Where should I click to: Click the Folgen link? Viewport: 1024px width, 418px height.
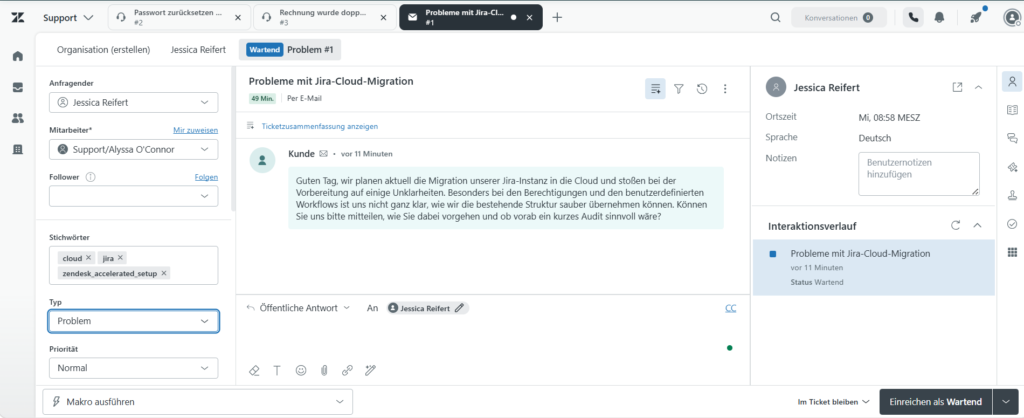point(206,177)
